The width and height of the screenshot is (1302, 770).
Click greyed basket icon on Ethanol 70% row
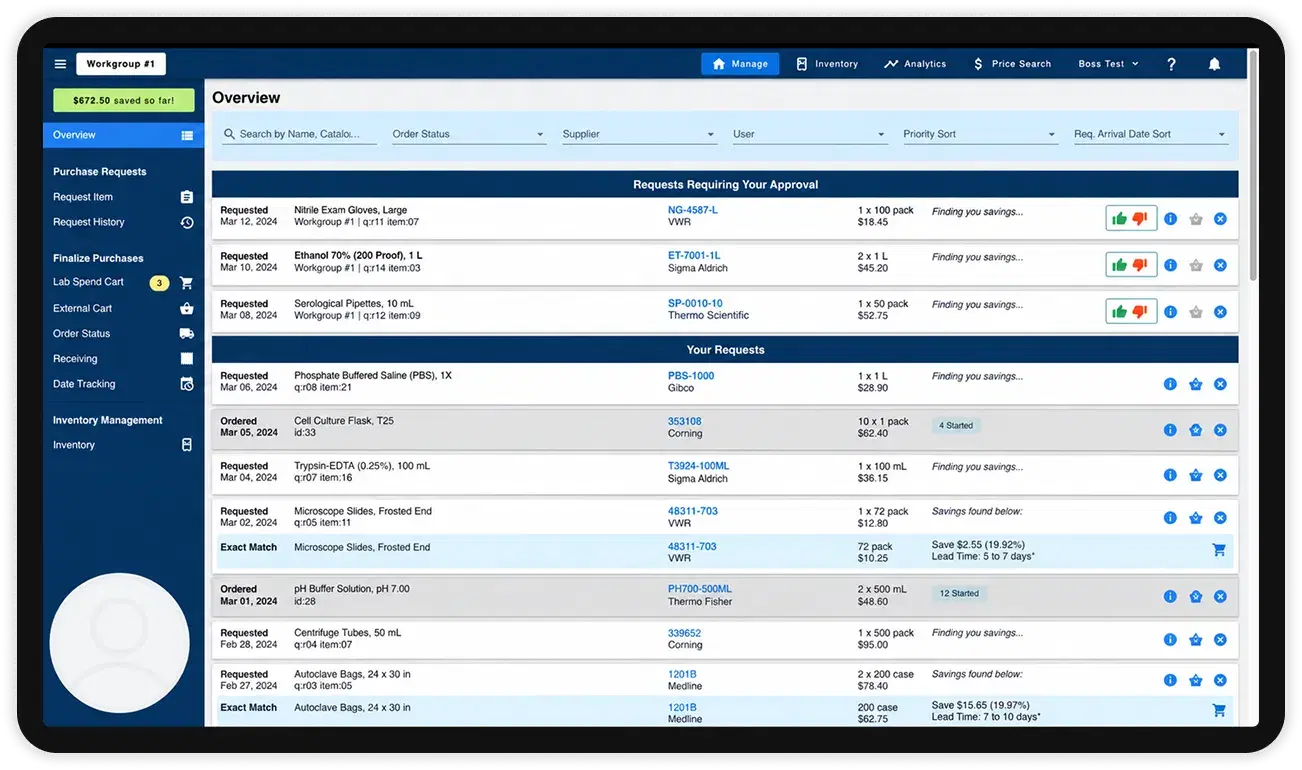1195,265
